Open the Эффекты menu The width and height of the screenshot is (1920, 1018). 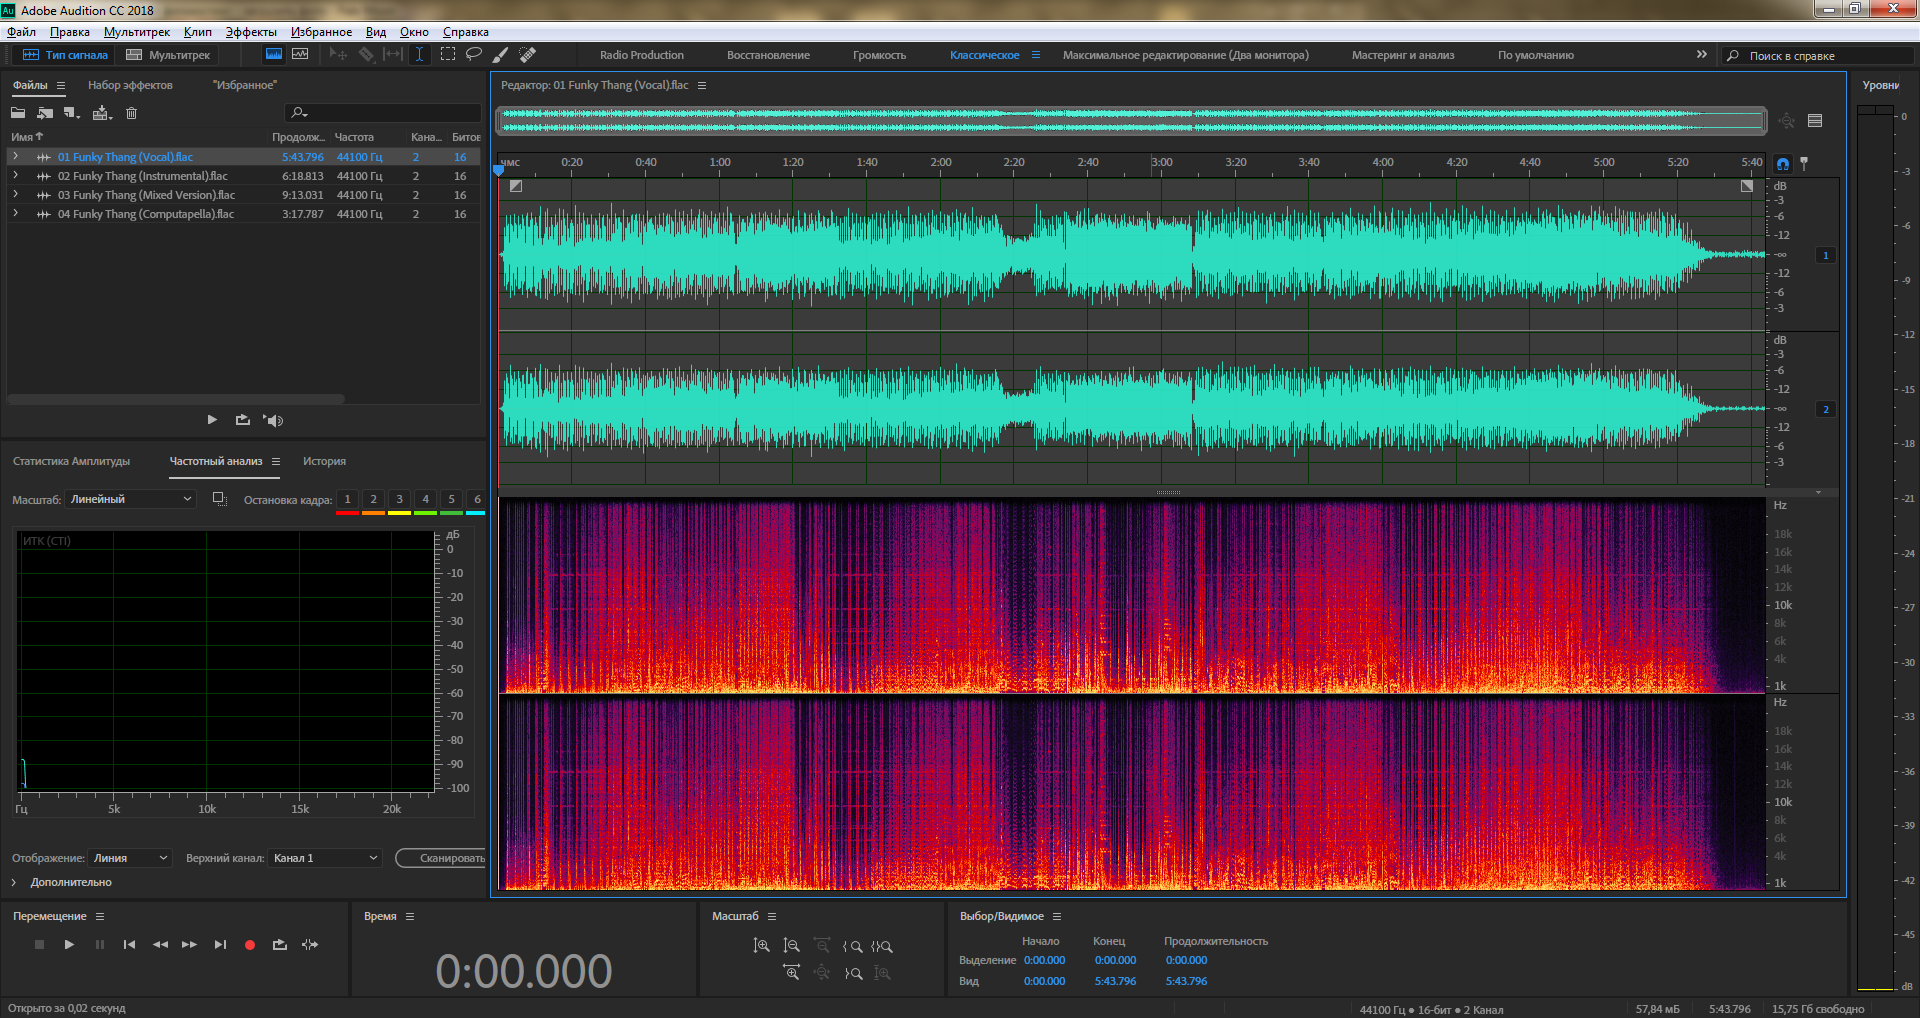[x=251, y=32]
